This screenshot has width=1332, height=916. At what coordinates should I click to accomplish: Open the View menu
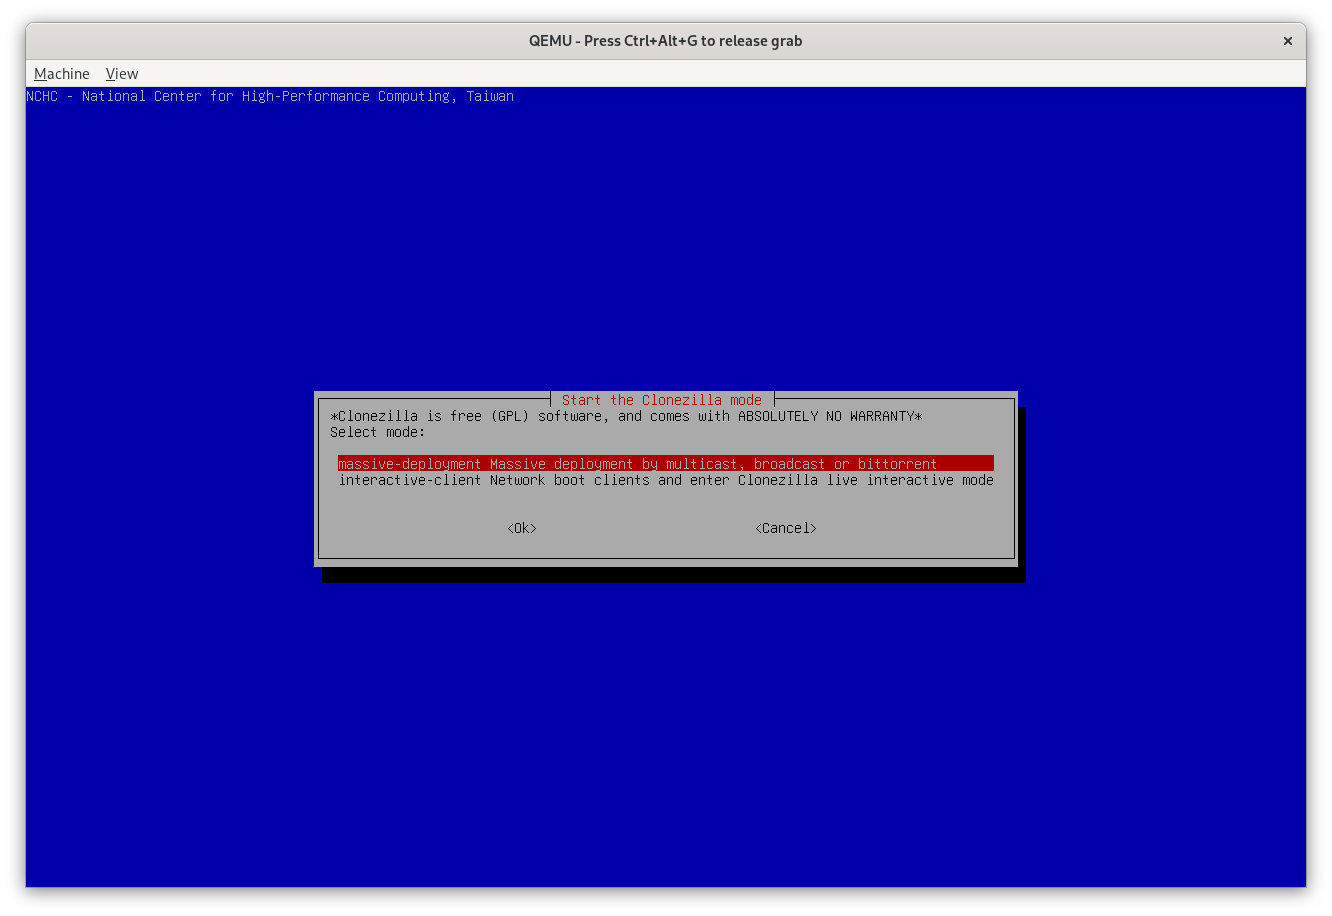pos(122,74)
